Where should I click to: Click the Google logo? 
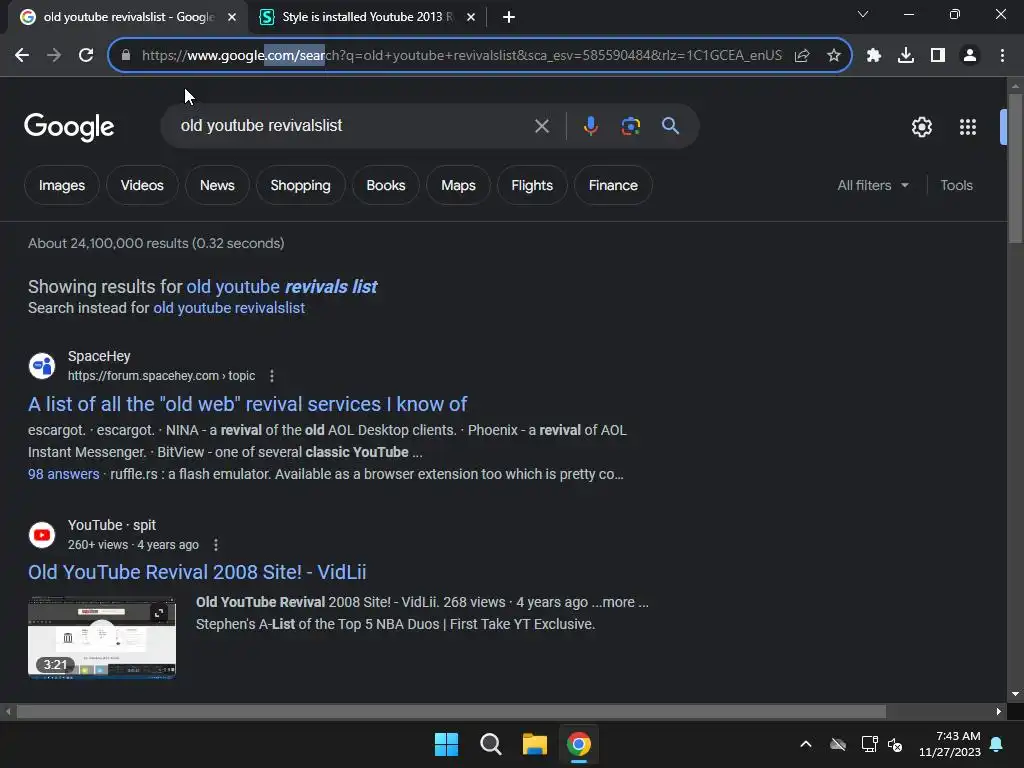click(69, 127)
